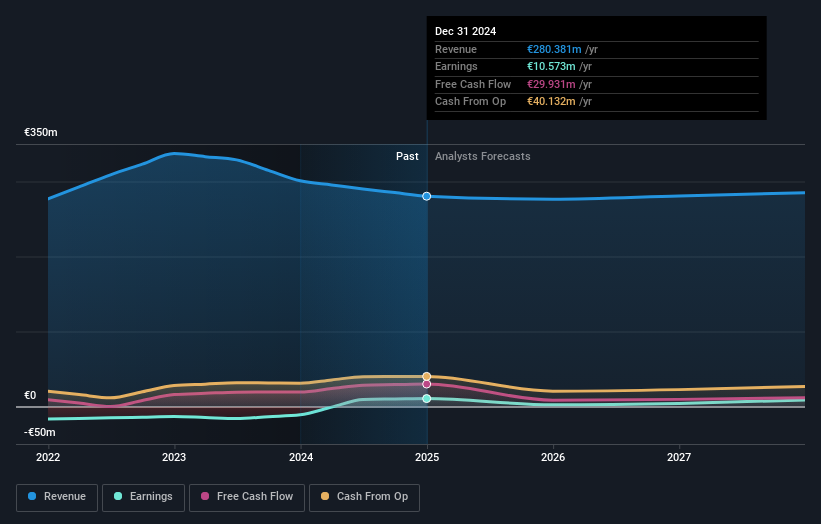Image resolution: width=821 pixels, height=524 pixels.
Task: Click the Cash From Op label in tooltip
Action: 470,102
